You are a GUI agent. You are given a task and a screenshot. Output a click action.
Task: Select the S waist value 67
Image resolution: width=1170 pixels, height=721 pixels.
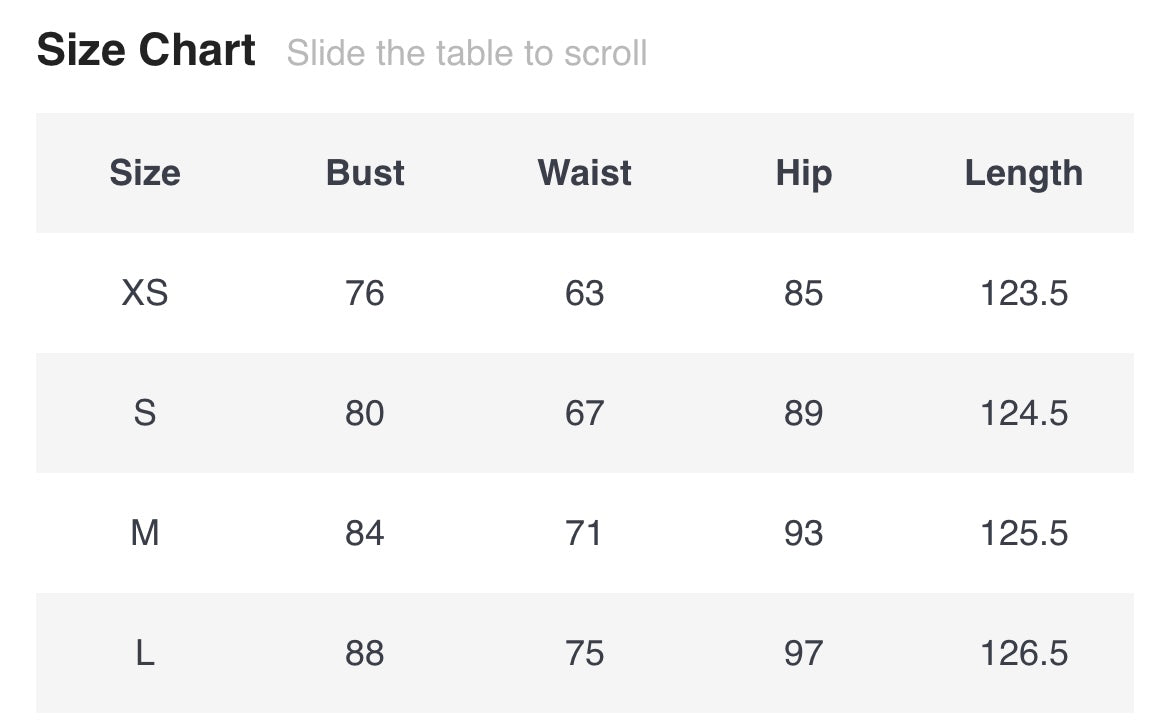[x=584, y=413]
